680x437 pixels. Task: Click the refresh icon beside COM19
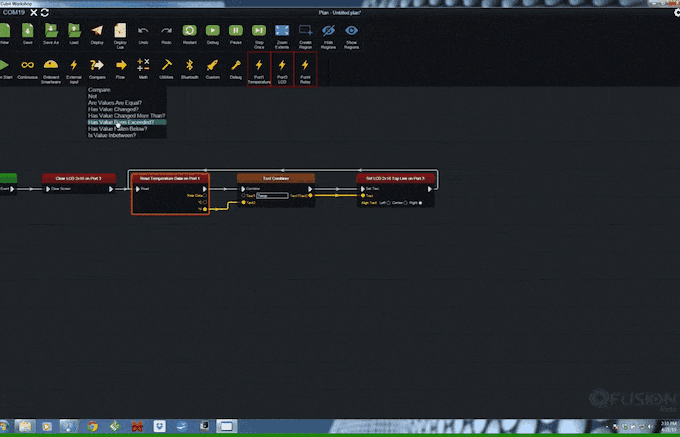(x=45, y=13)
